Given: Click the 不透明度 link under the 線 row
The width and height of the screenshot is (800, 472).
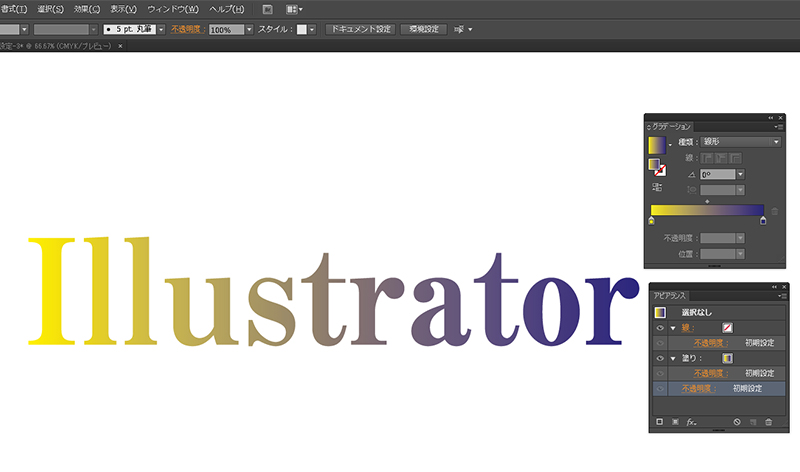Looking at the screenshot, I should [x=711, y=343].
